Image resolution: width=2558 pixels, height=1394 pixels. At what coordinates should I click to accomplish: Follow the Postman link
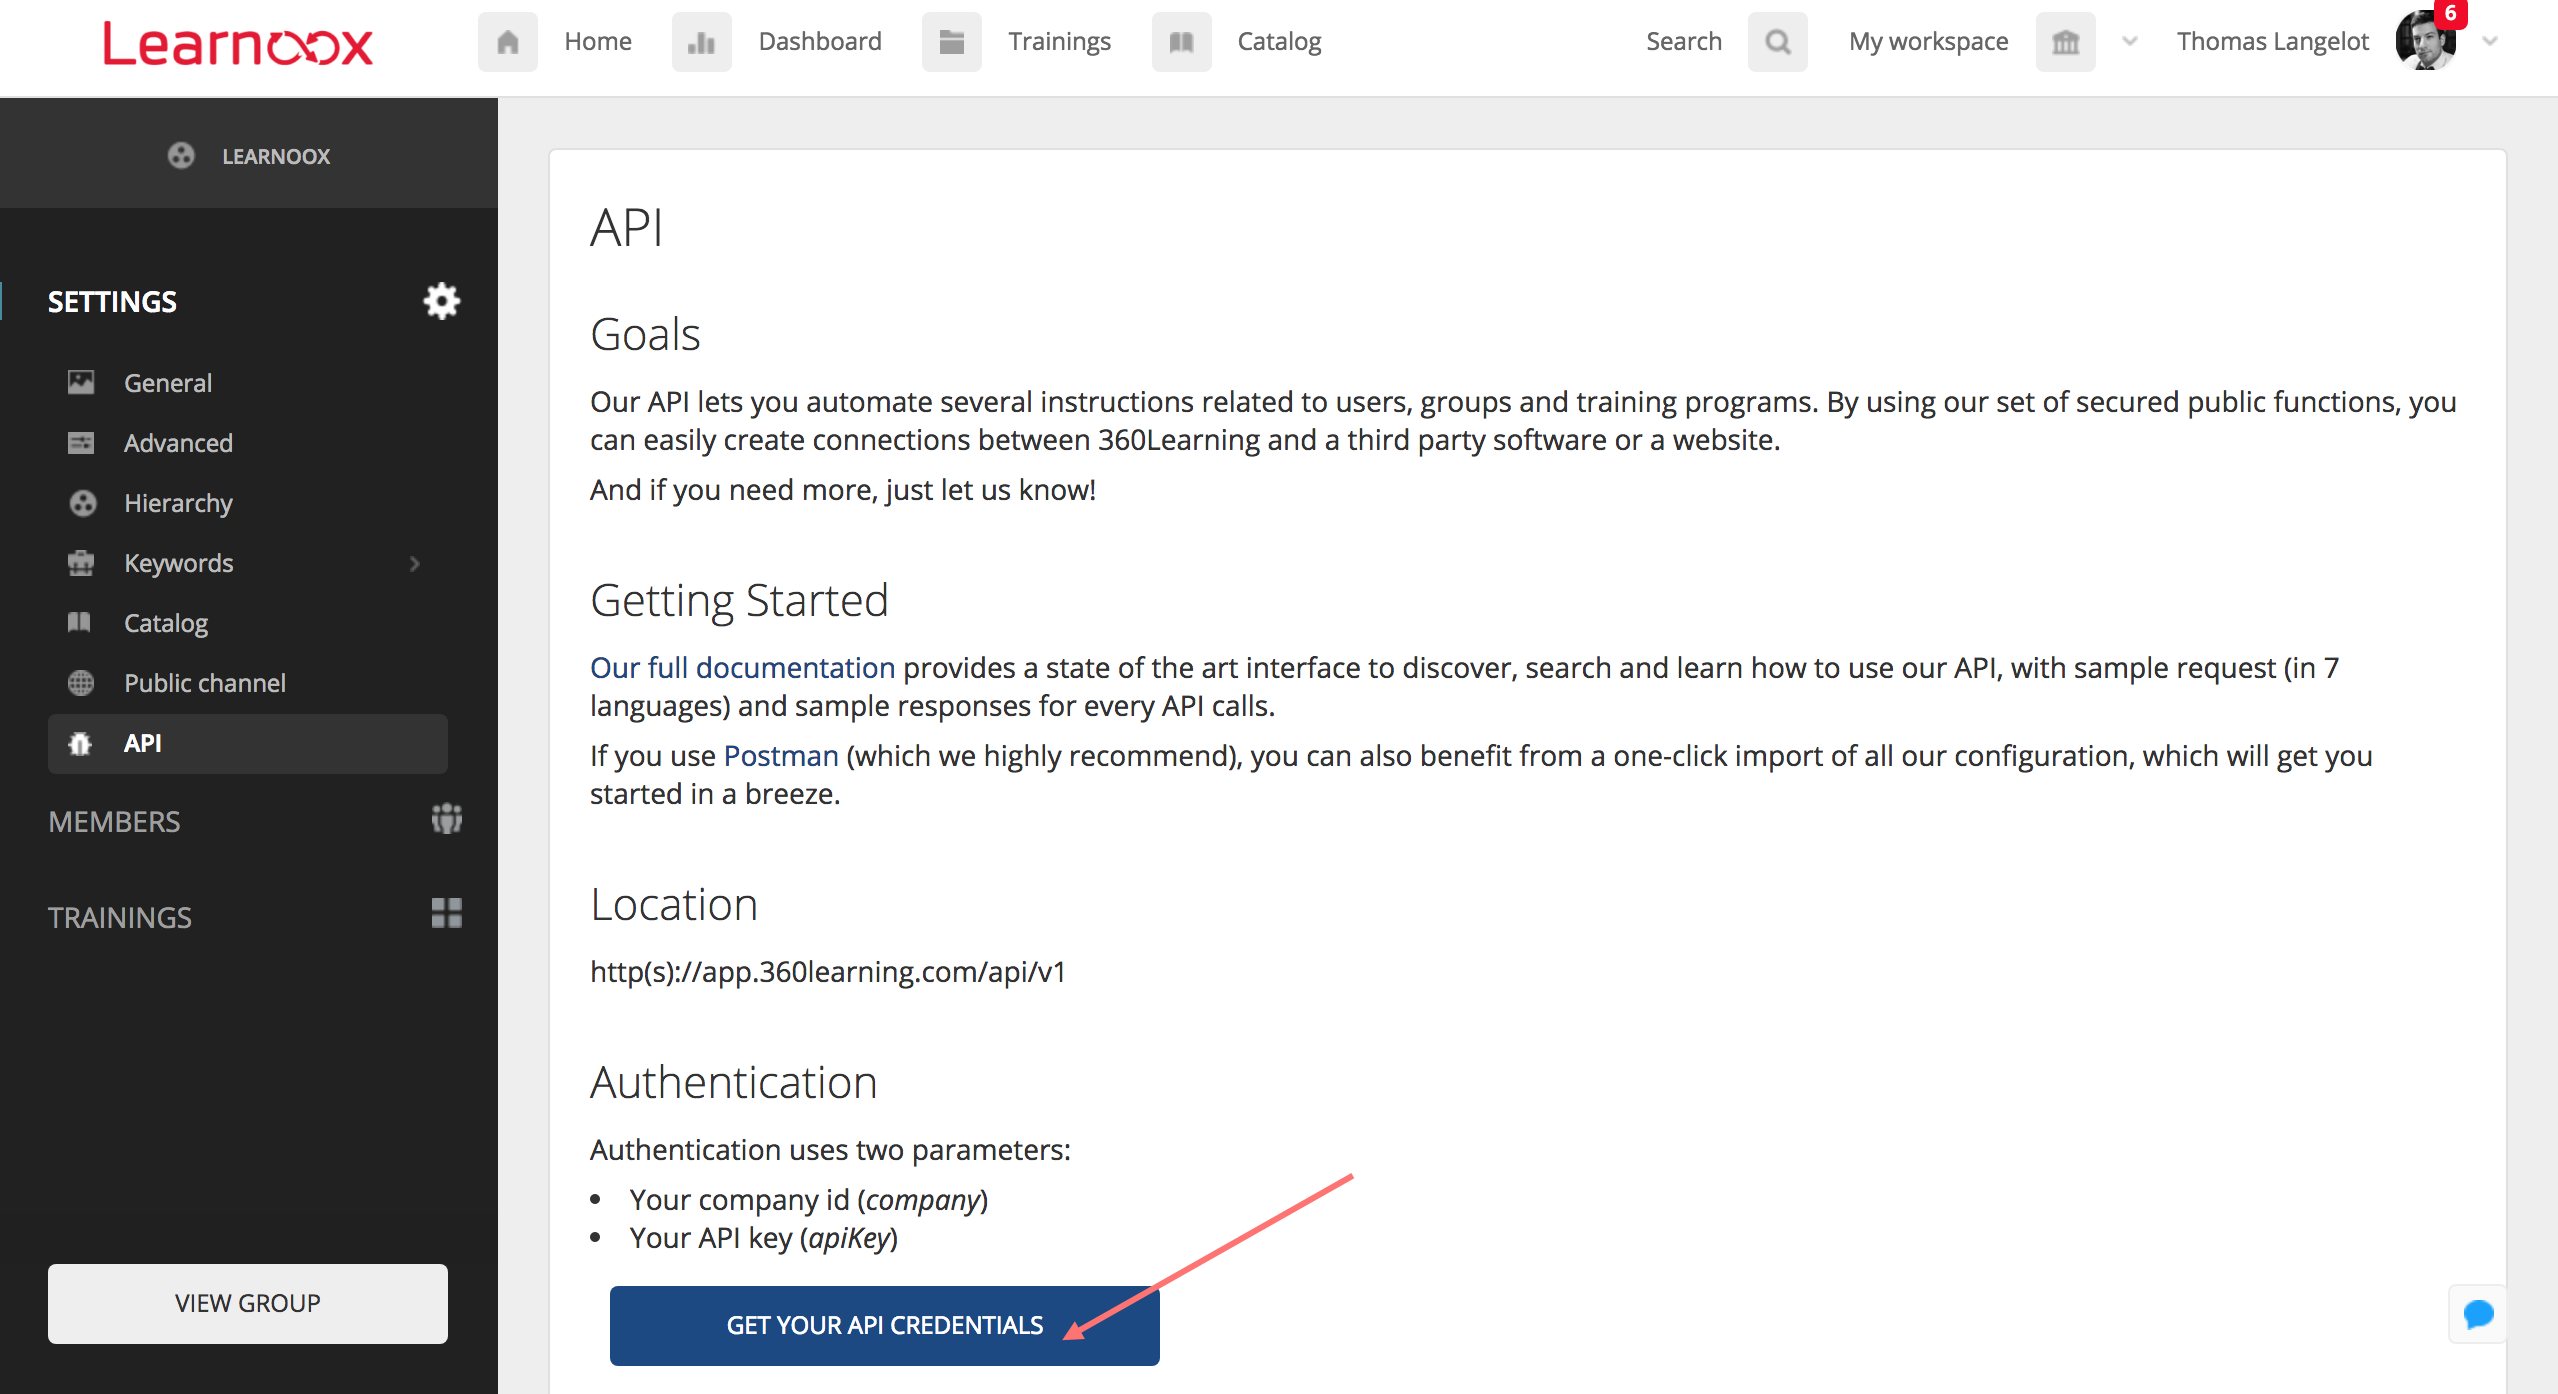tap(780, 755)
